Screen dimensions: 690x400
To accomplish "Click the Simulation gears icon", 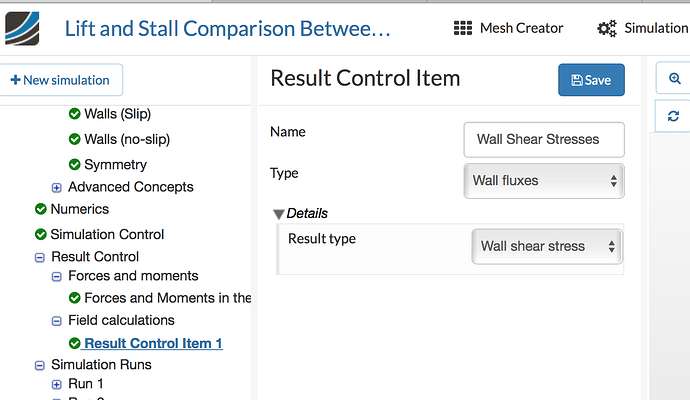I will pyautogui.click(x=606, y=29).
